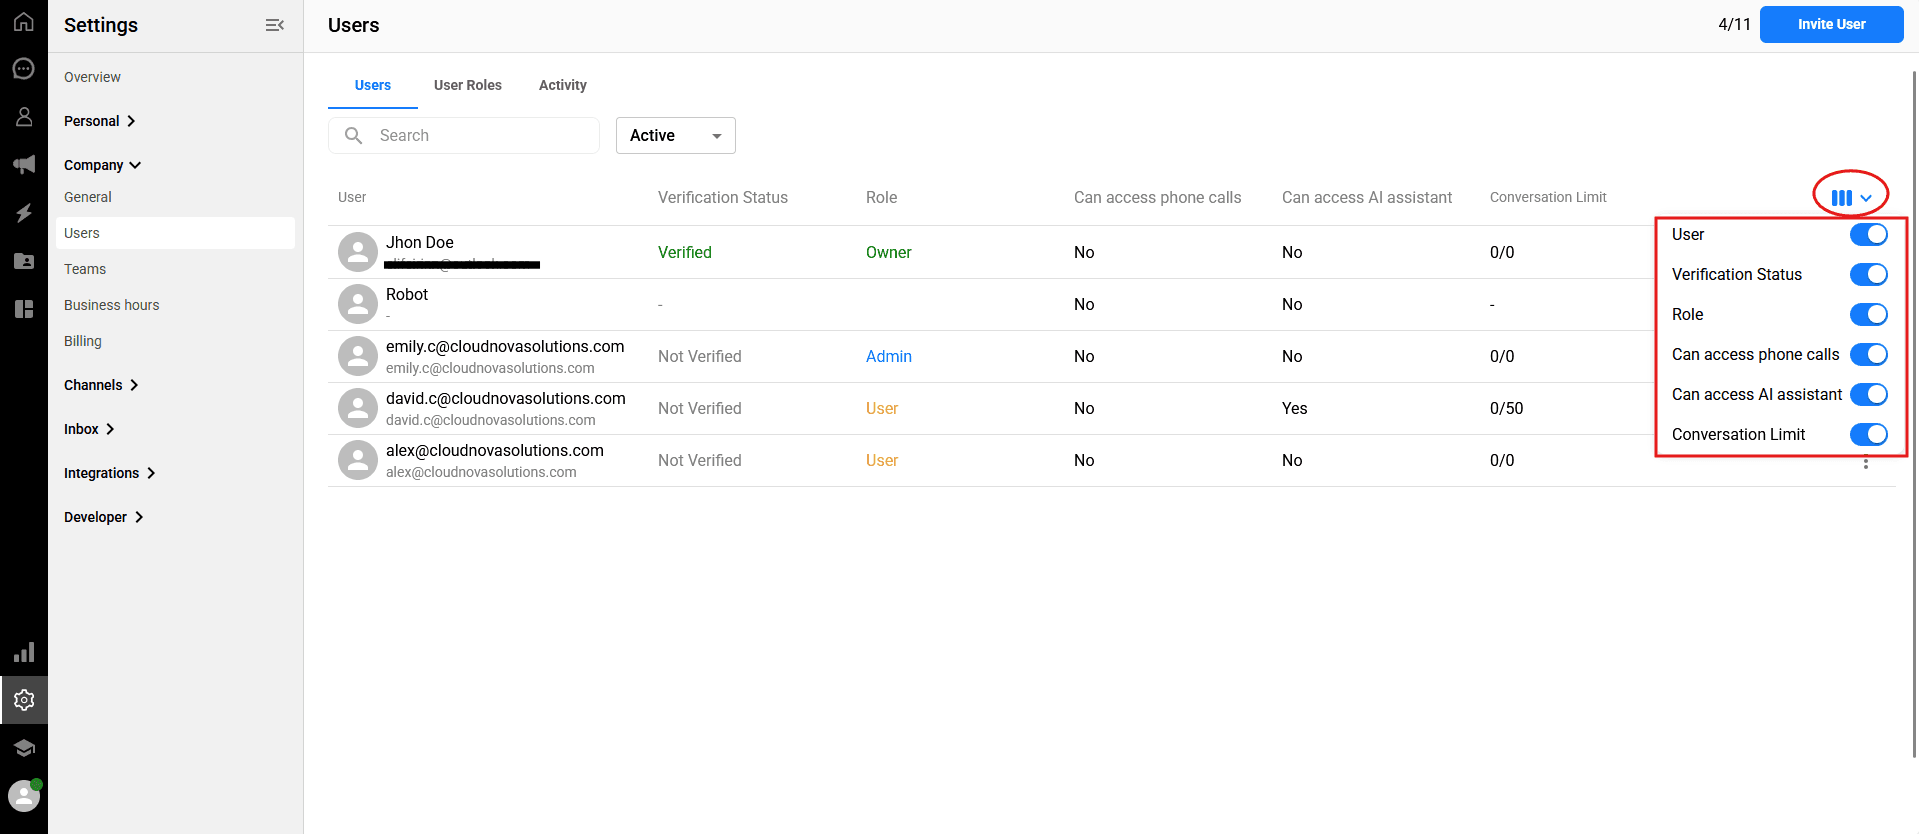Collapse the Settings sidebar menu icon

[275, 25]
